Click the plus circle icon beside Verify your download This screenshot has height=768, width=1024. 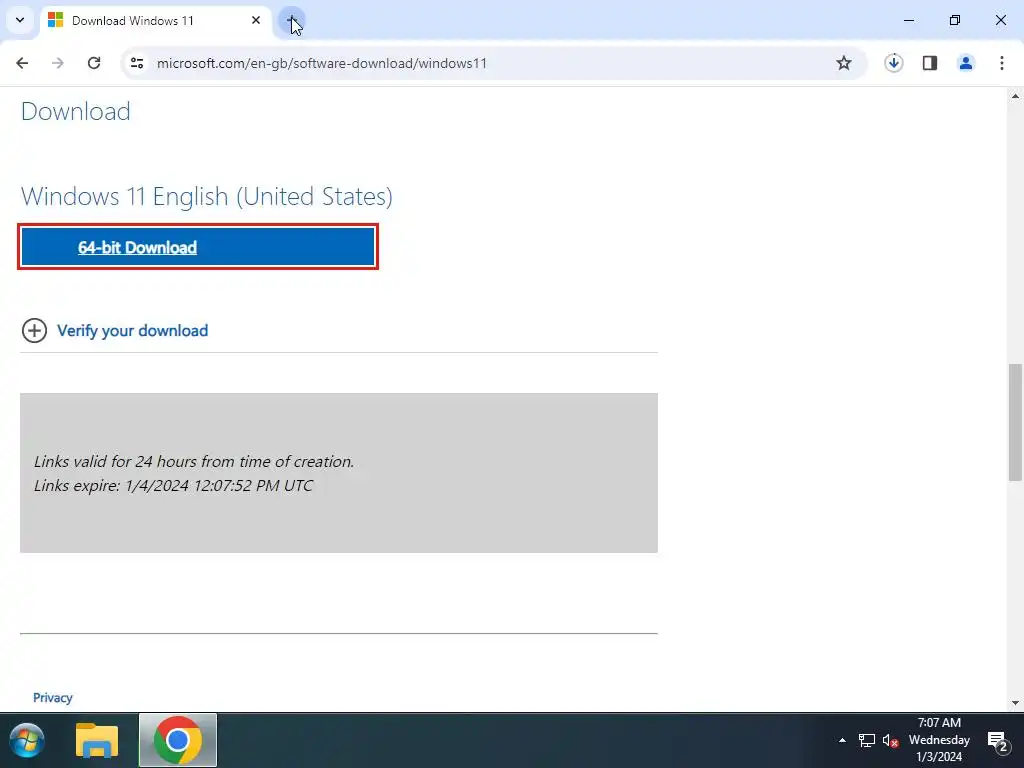coord(34,330)
